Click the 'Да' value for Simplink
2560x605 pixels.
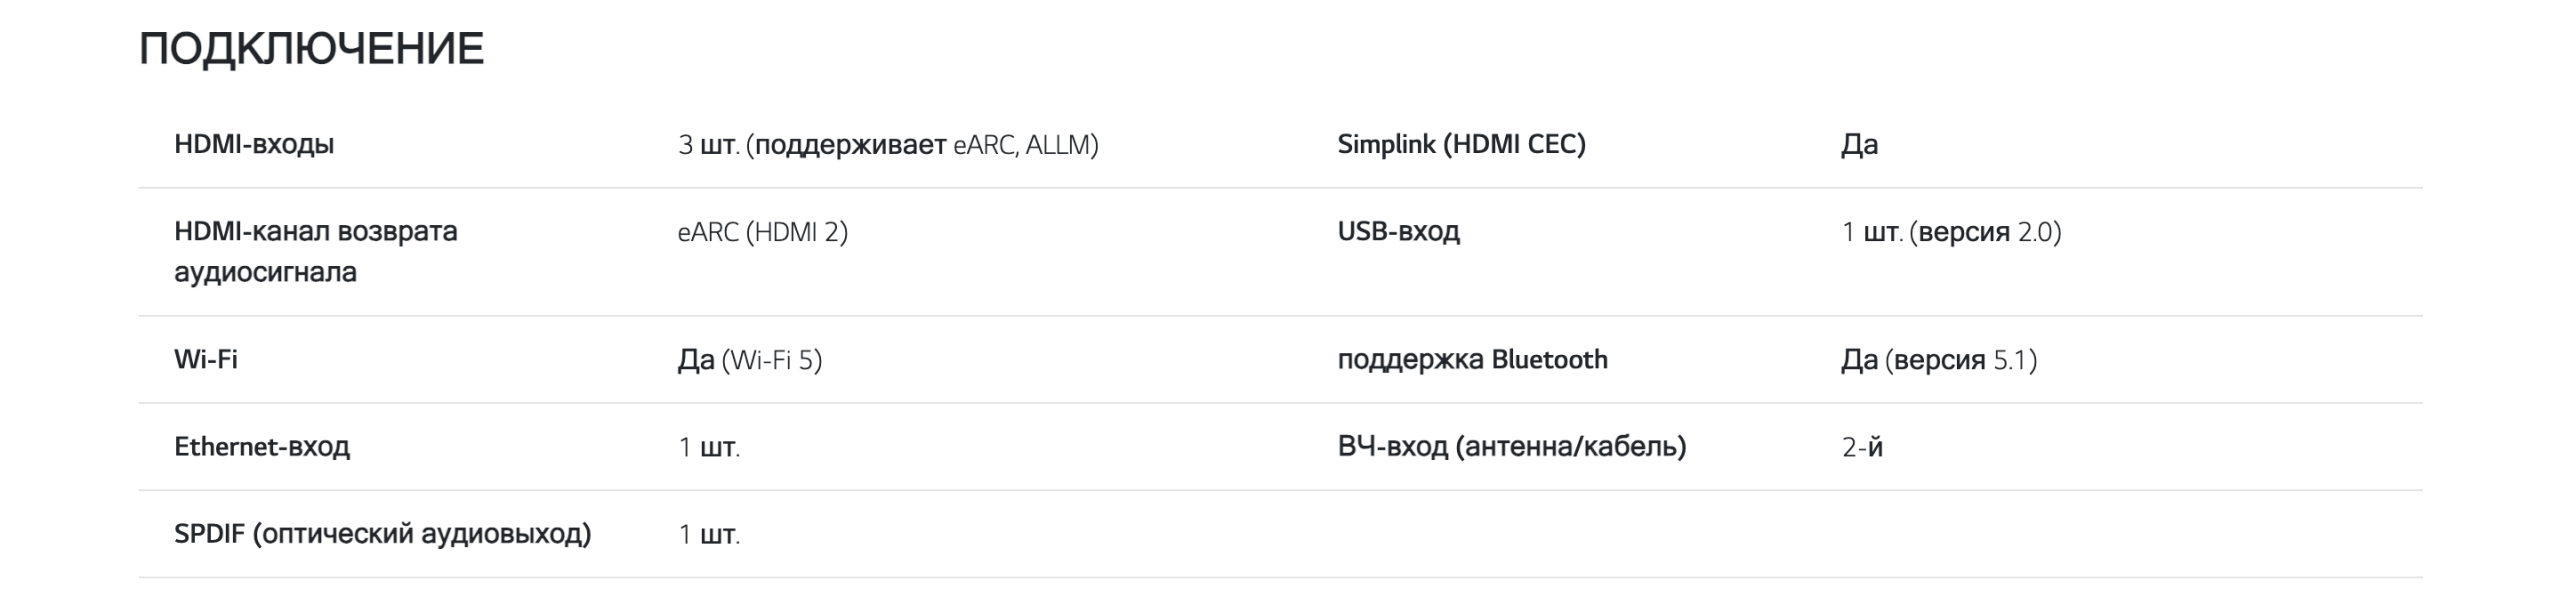[x=1859, y=145]
